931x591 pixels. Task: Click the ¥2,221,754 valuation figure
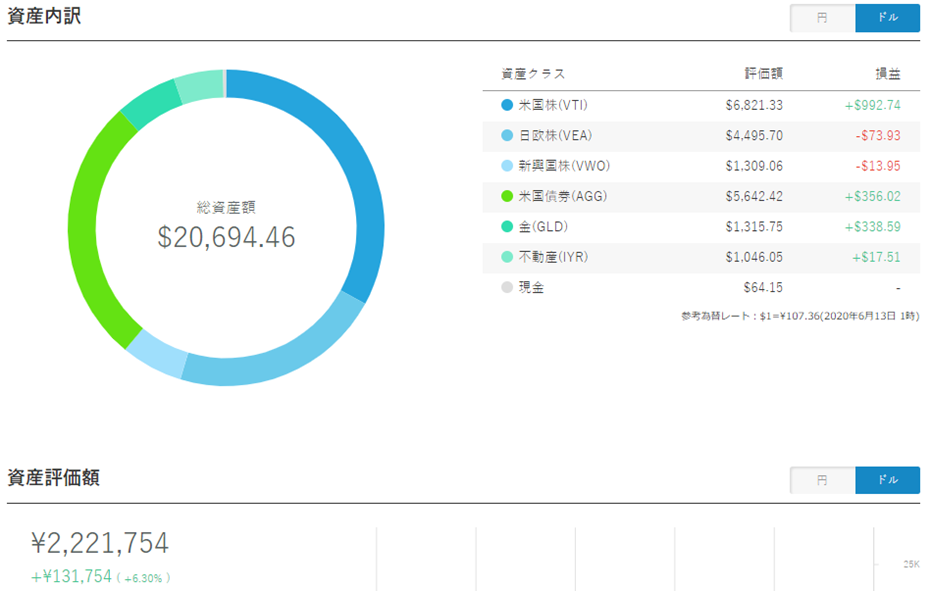pyautogui.click(x=100, y=543)
